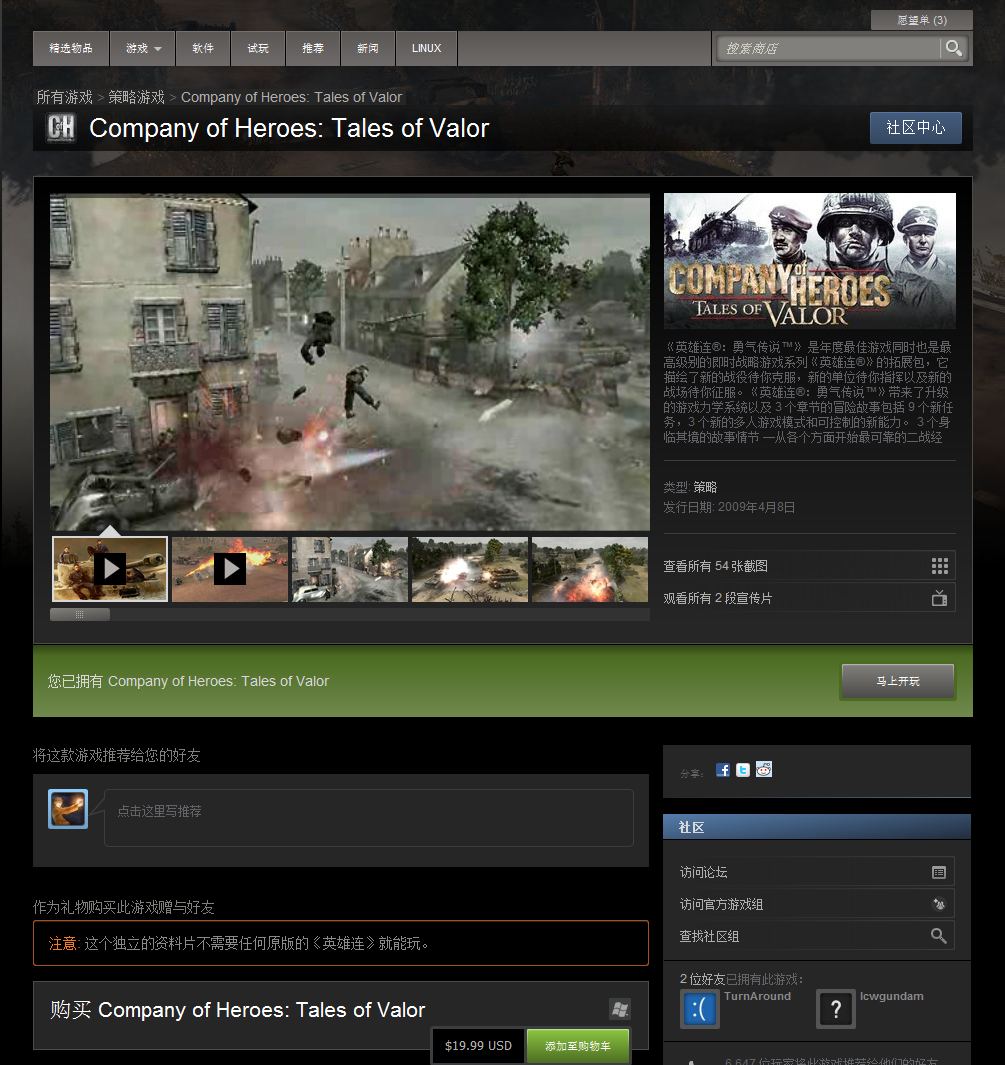Open the 精选物品 tab
Viewport: 1005px width, 1065px height.
(71, 48)
